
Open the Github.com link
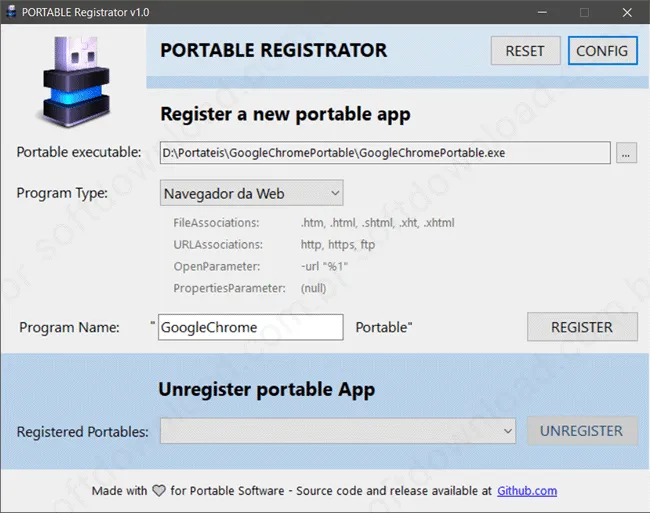click(x=527, y=491)
